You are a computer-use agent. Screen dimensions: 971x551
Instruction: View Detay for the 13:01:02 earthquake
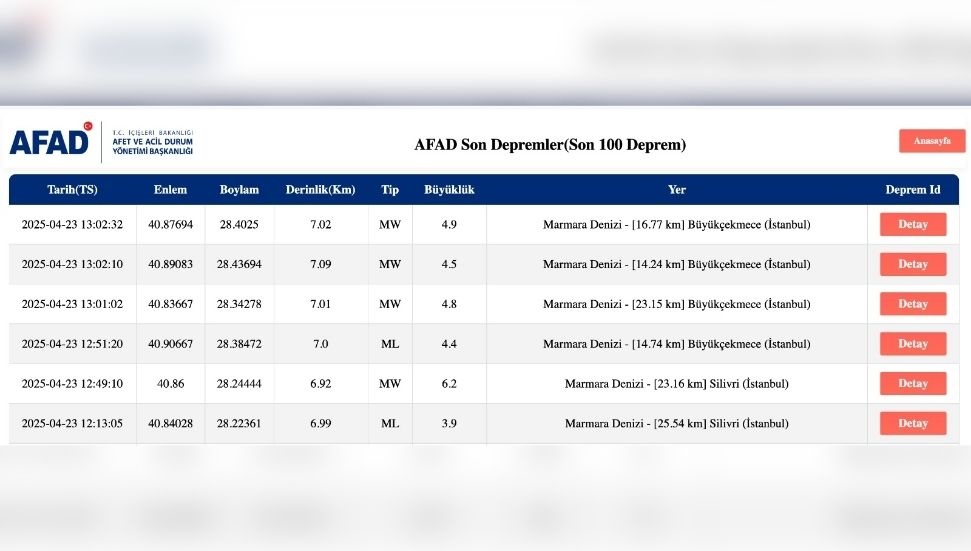tap(912, 304)
